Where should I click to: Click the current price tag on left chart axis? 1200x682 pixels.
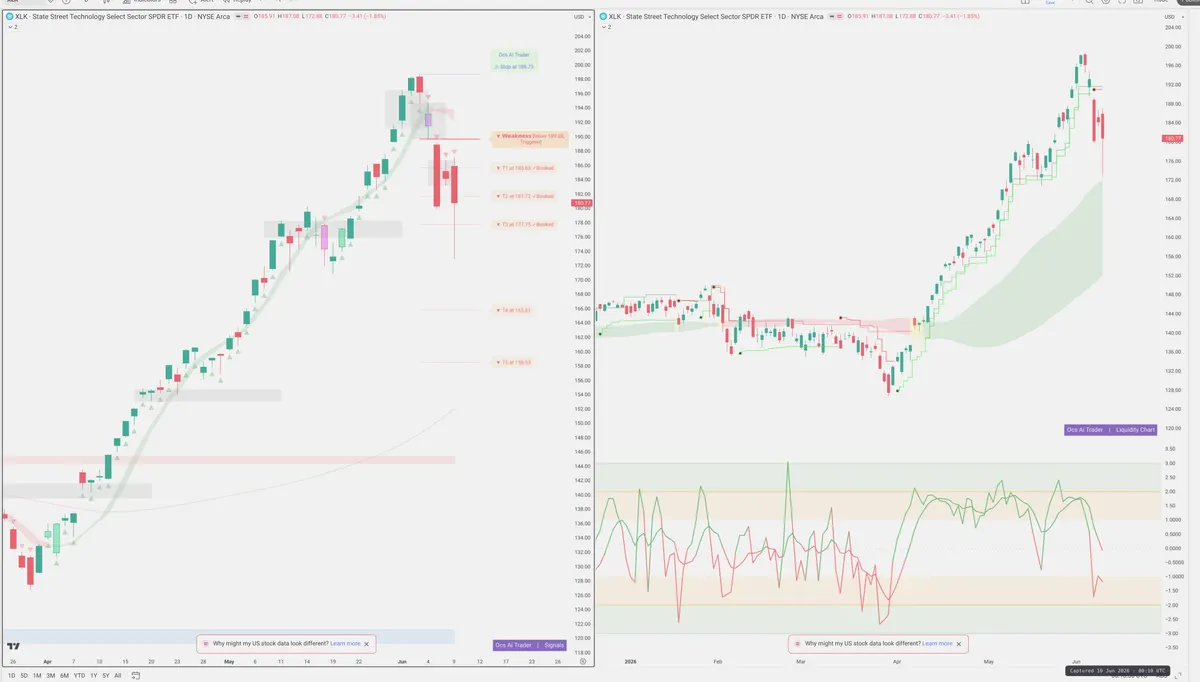click(x=580, y=203)
